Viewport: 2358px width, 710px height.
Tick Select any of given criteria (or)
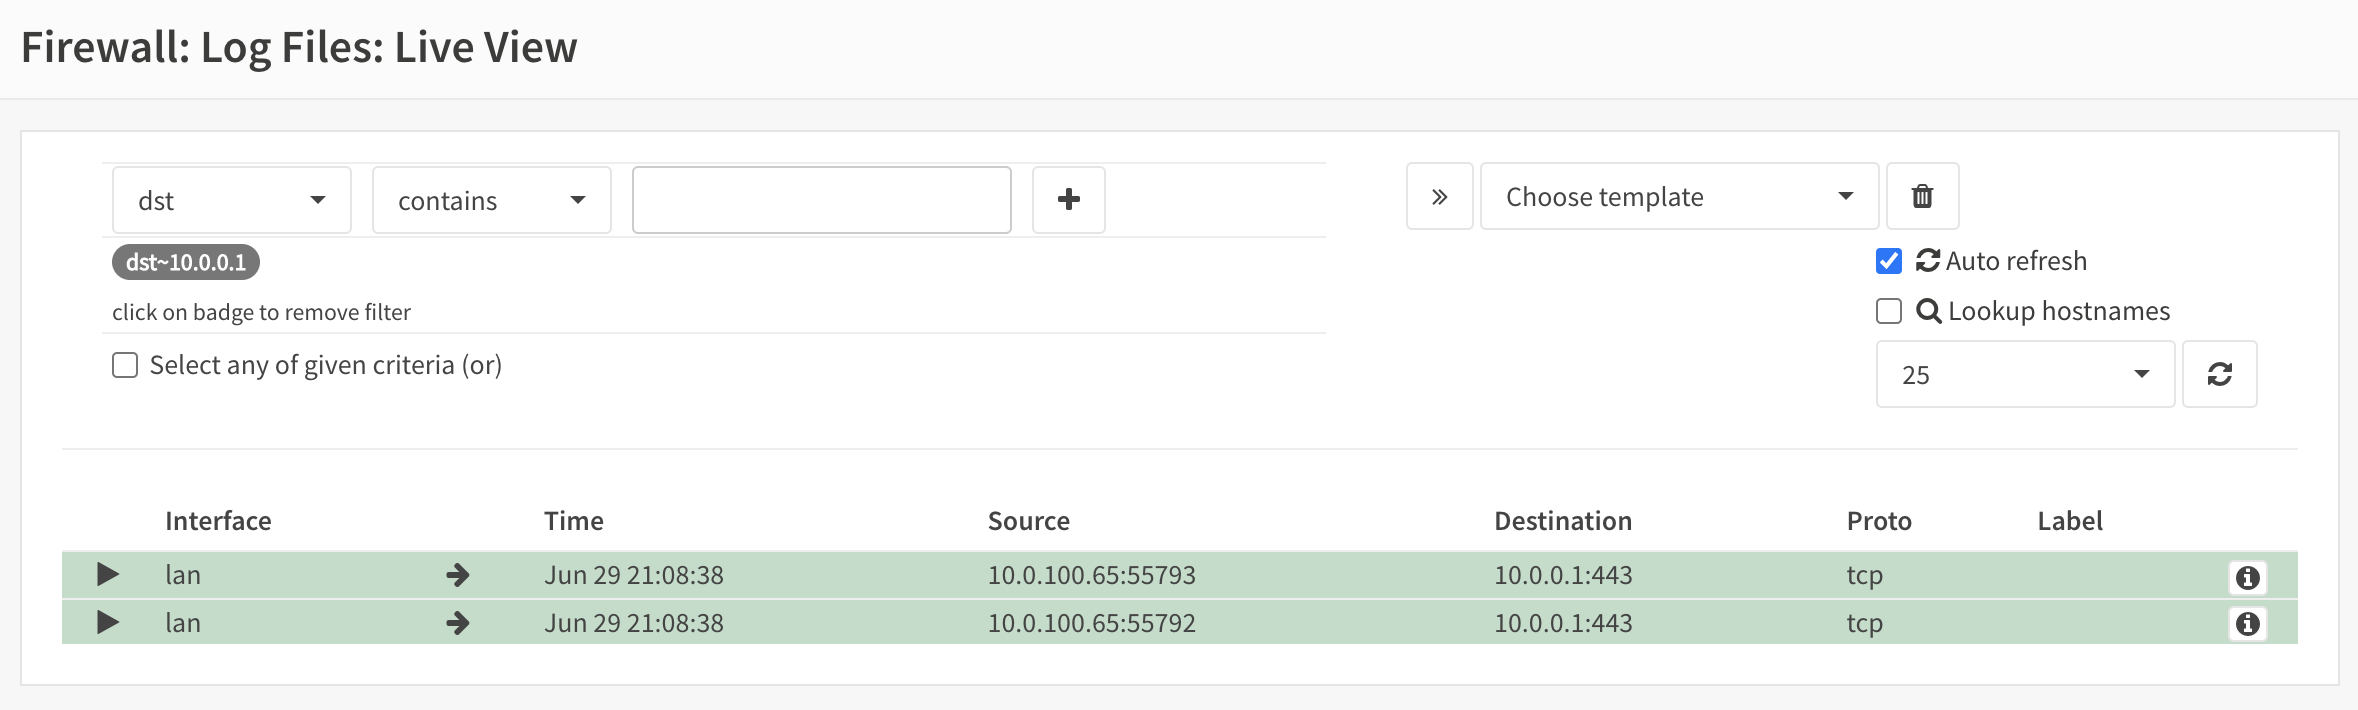pos(125,365)
